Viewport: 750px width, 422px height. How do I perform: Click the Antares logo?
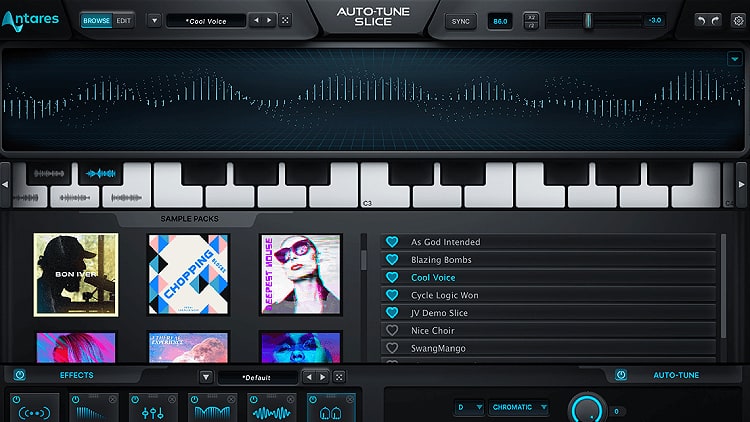(x=30, y=21)
